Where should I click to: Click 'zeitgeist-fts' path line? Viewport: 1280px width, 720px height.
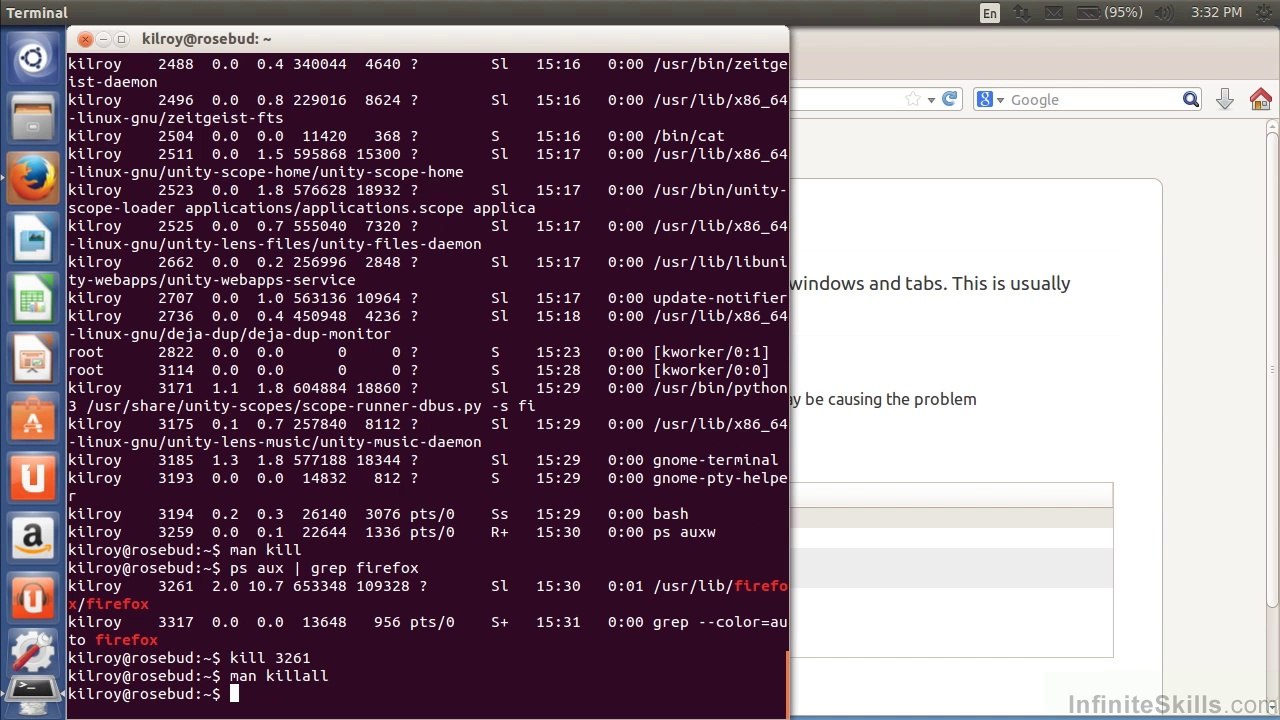[176, 118]
